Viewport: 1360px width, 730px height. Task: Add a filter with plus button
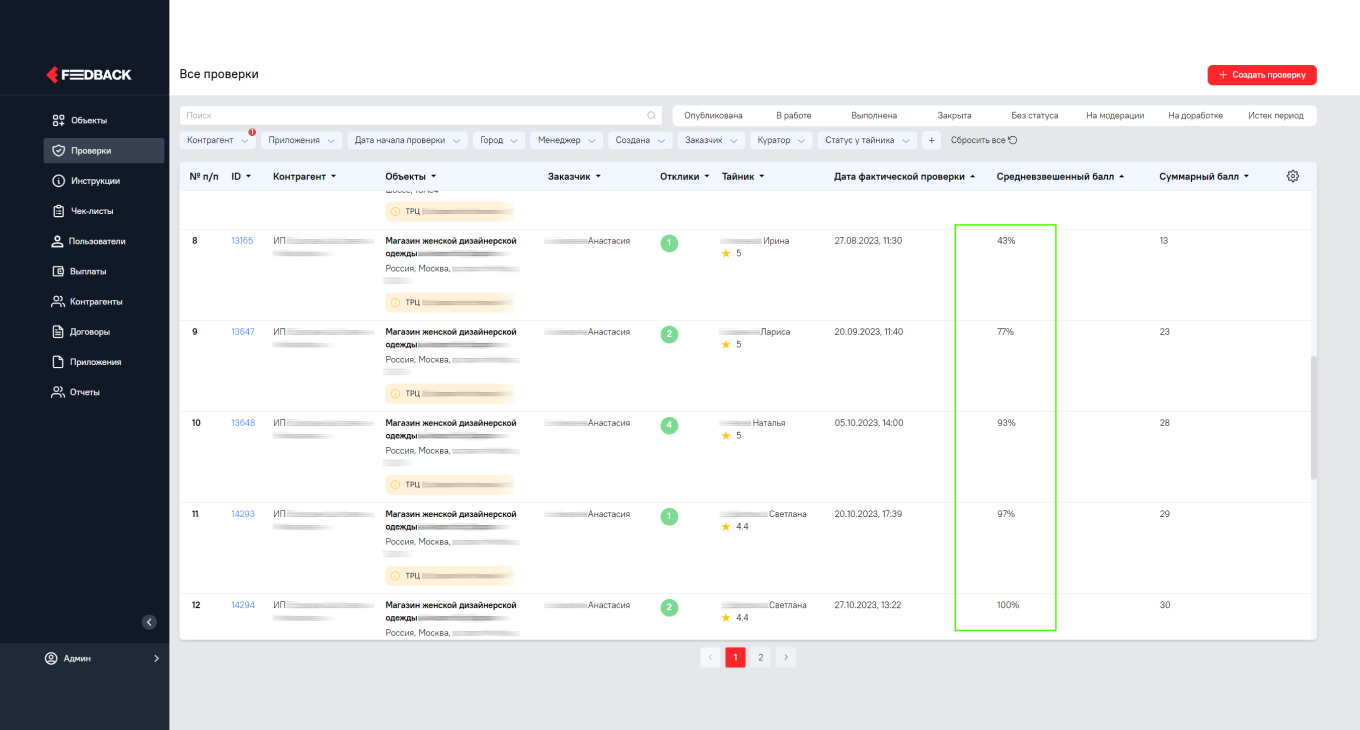click(x=931, y=141)
